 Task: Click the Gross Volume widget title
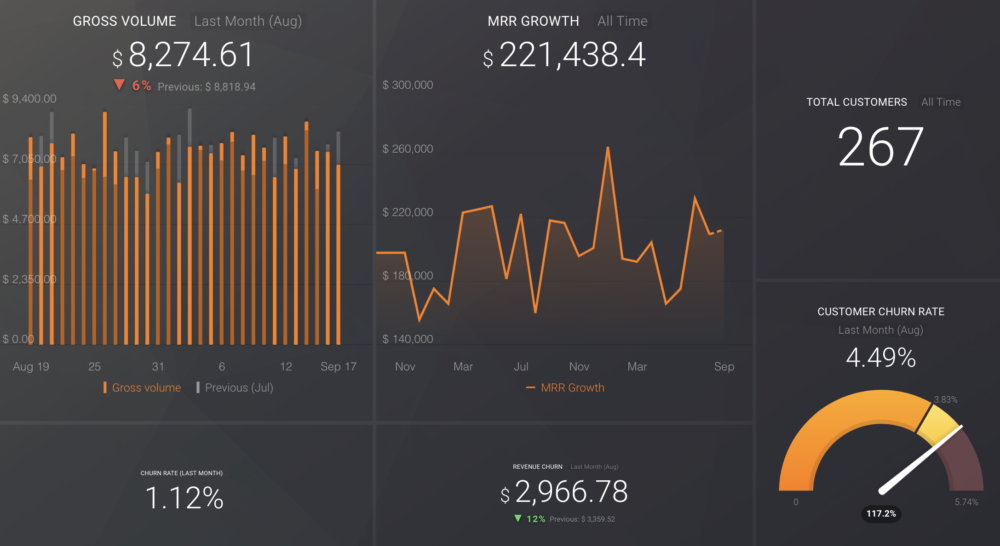pos(124,21)
